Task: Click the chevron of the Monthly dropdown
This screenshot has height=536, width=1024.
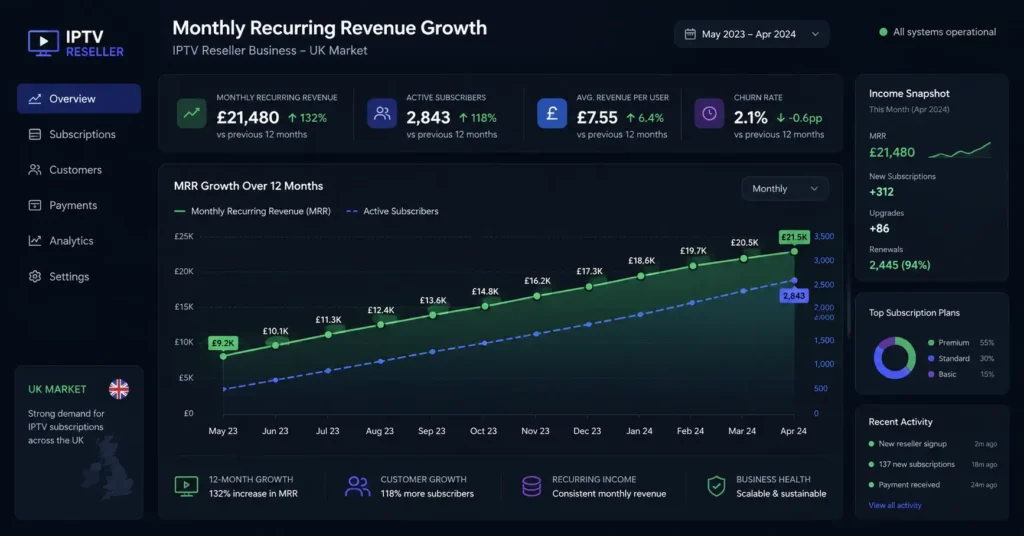Action: point(814,189)
